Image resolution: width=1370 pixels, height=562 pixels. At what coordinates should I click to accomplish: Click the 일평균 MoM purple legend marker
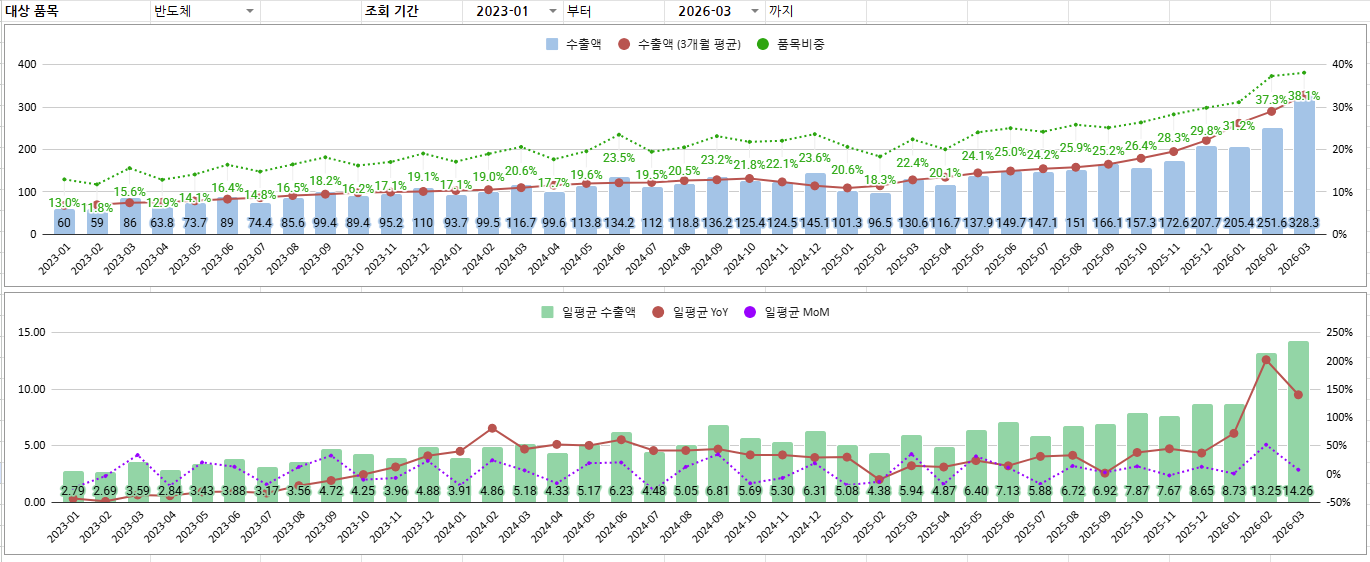[750, 312]
